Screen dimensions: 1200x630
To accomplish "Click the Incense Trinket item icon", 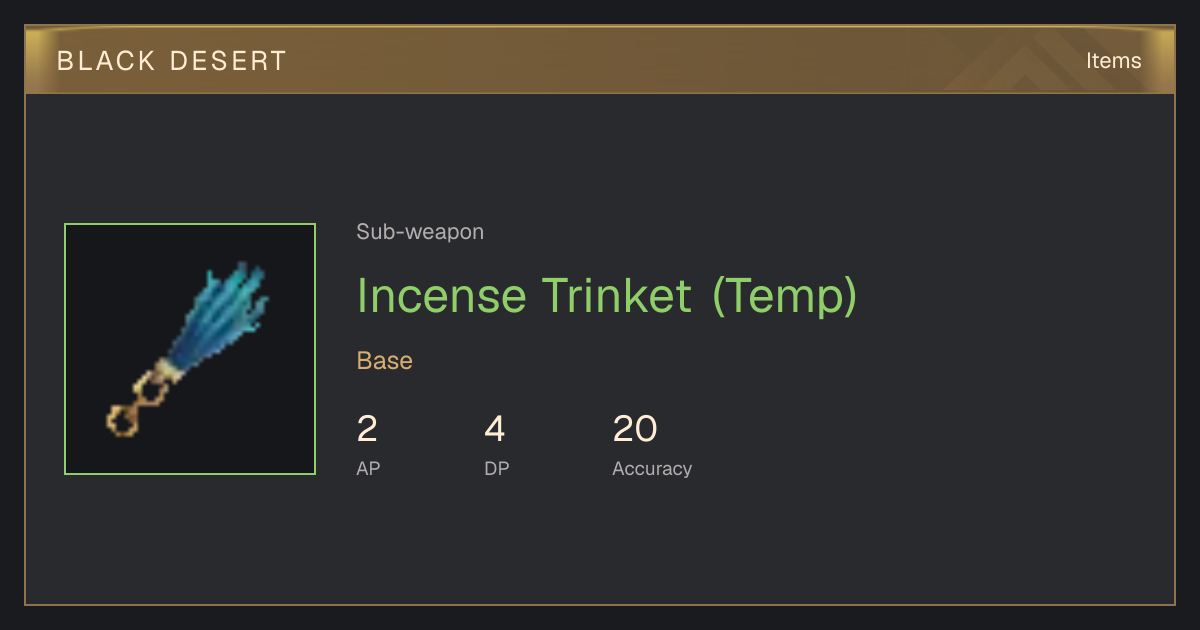I will (190, 349).
